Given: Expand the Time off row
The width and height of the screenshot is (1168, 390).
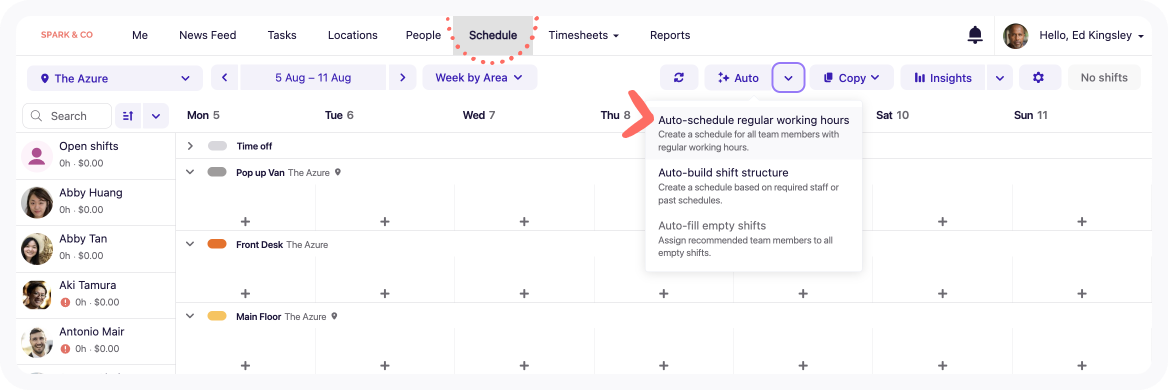Looking at the screenshot, I should [190, 146].
